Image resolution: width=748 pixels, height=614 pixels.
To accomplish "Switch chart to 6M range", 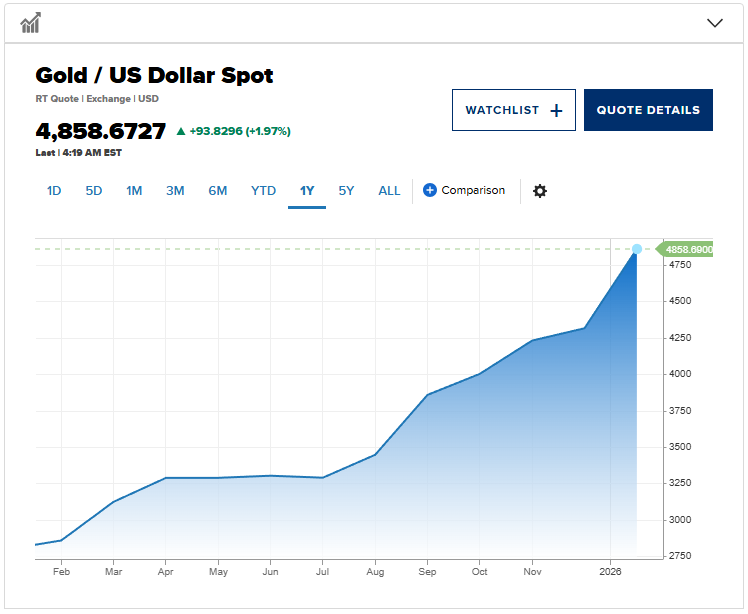I will 218,191.
